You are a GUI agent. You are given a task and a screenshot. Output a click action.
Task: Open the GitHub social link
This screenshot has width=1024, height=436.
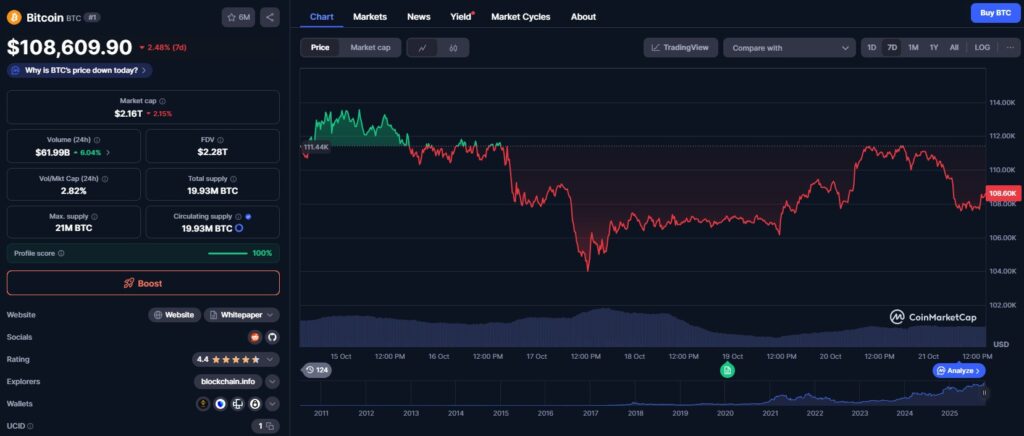[272, 337]
